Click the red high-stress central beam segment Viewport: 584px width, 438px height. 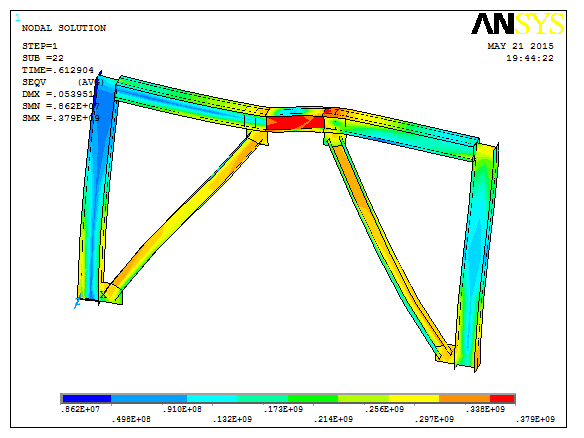pos(295,123)
